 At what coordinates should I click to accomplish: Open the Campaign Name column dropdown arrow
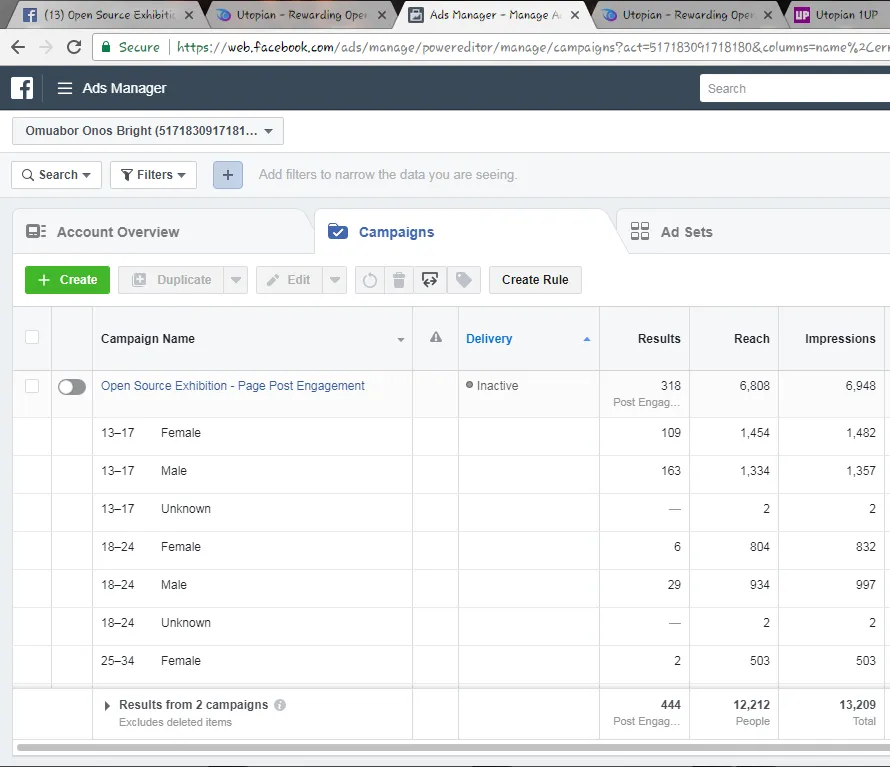pos(401,340)
